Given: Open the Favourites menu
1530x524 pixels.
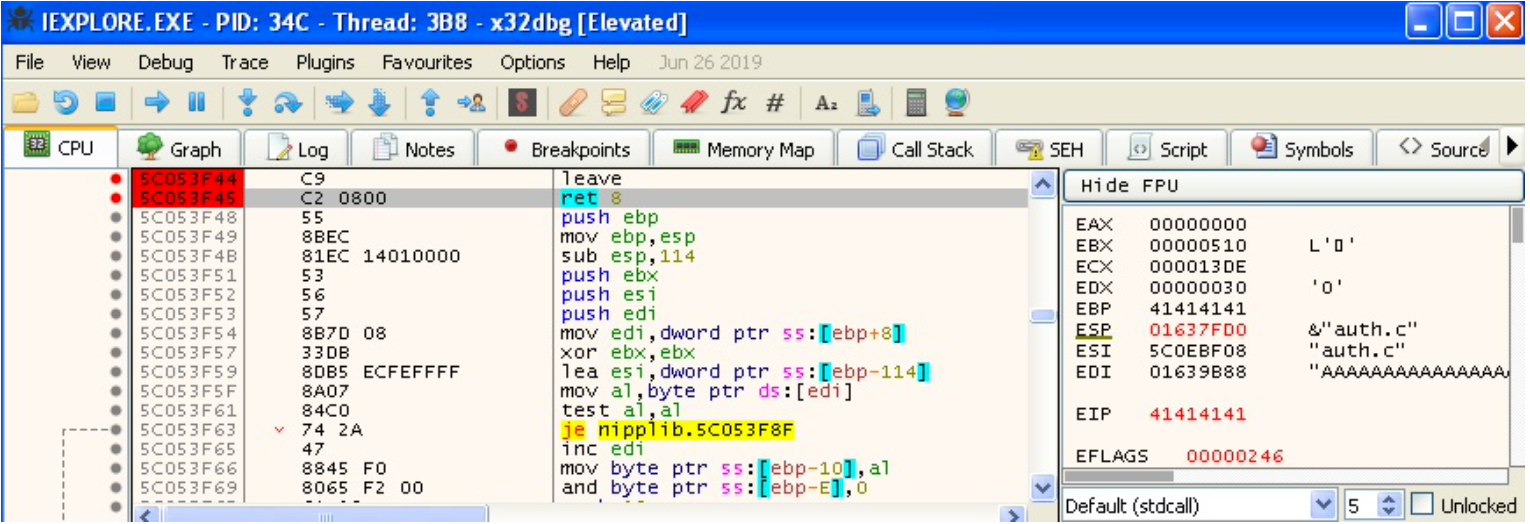Looking at the screenshot, I should coord(427,62).
